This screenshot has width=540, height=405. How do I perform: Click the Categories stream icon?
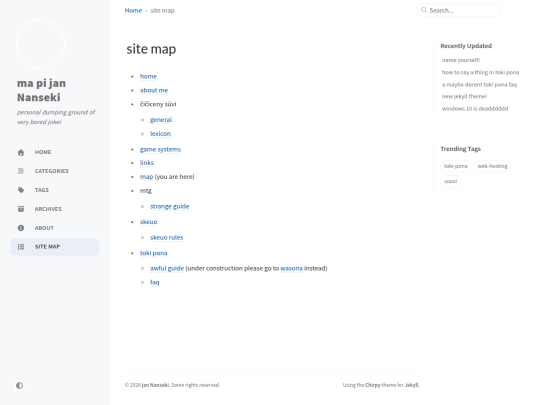21,171
